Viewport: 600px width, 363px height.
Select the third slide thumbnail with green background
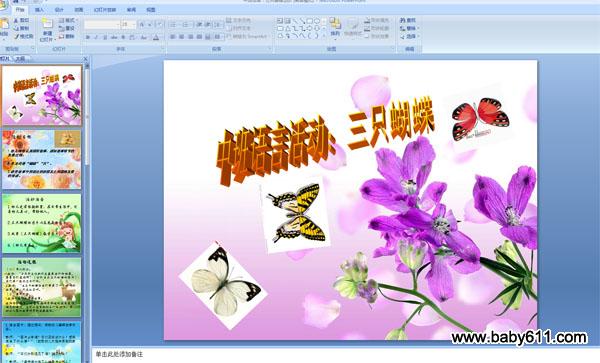pos(42,223)
